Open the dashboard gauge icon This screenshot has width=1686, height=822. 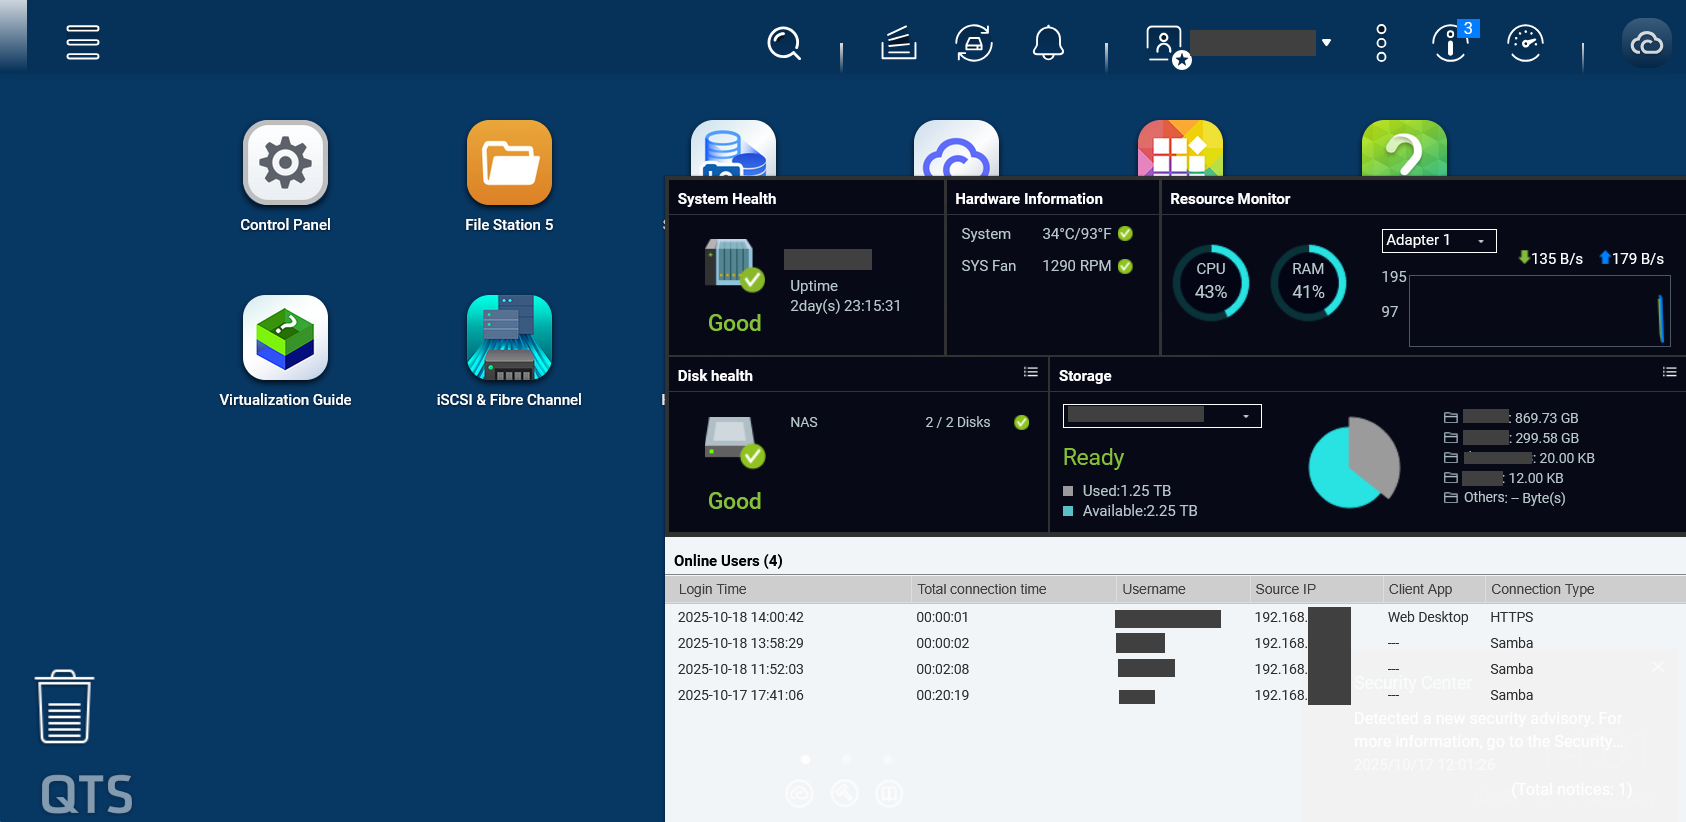[1525, 43]
